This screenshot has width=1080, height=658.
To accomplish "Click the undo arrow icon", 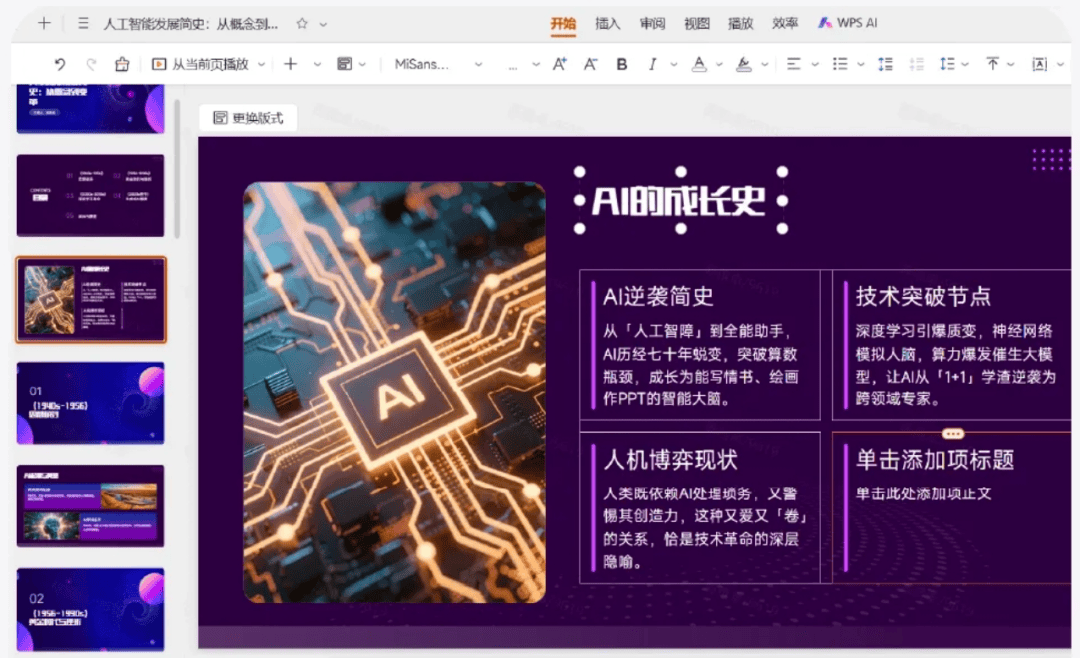I will [x=60, y=64].
